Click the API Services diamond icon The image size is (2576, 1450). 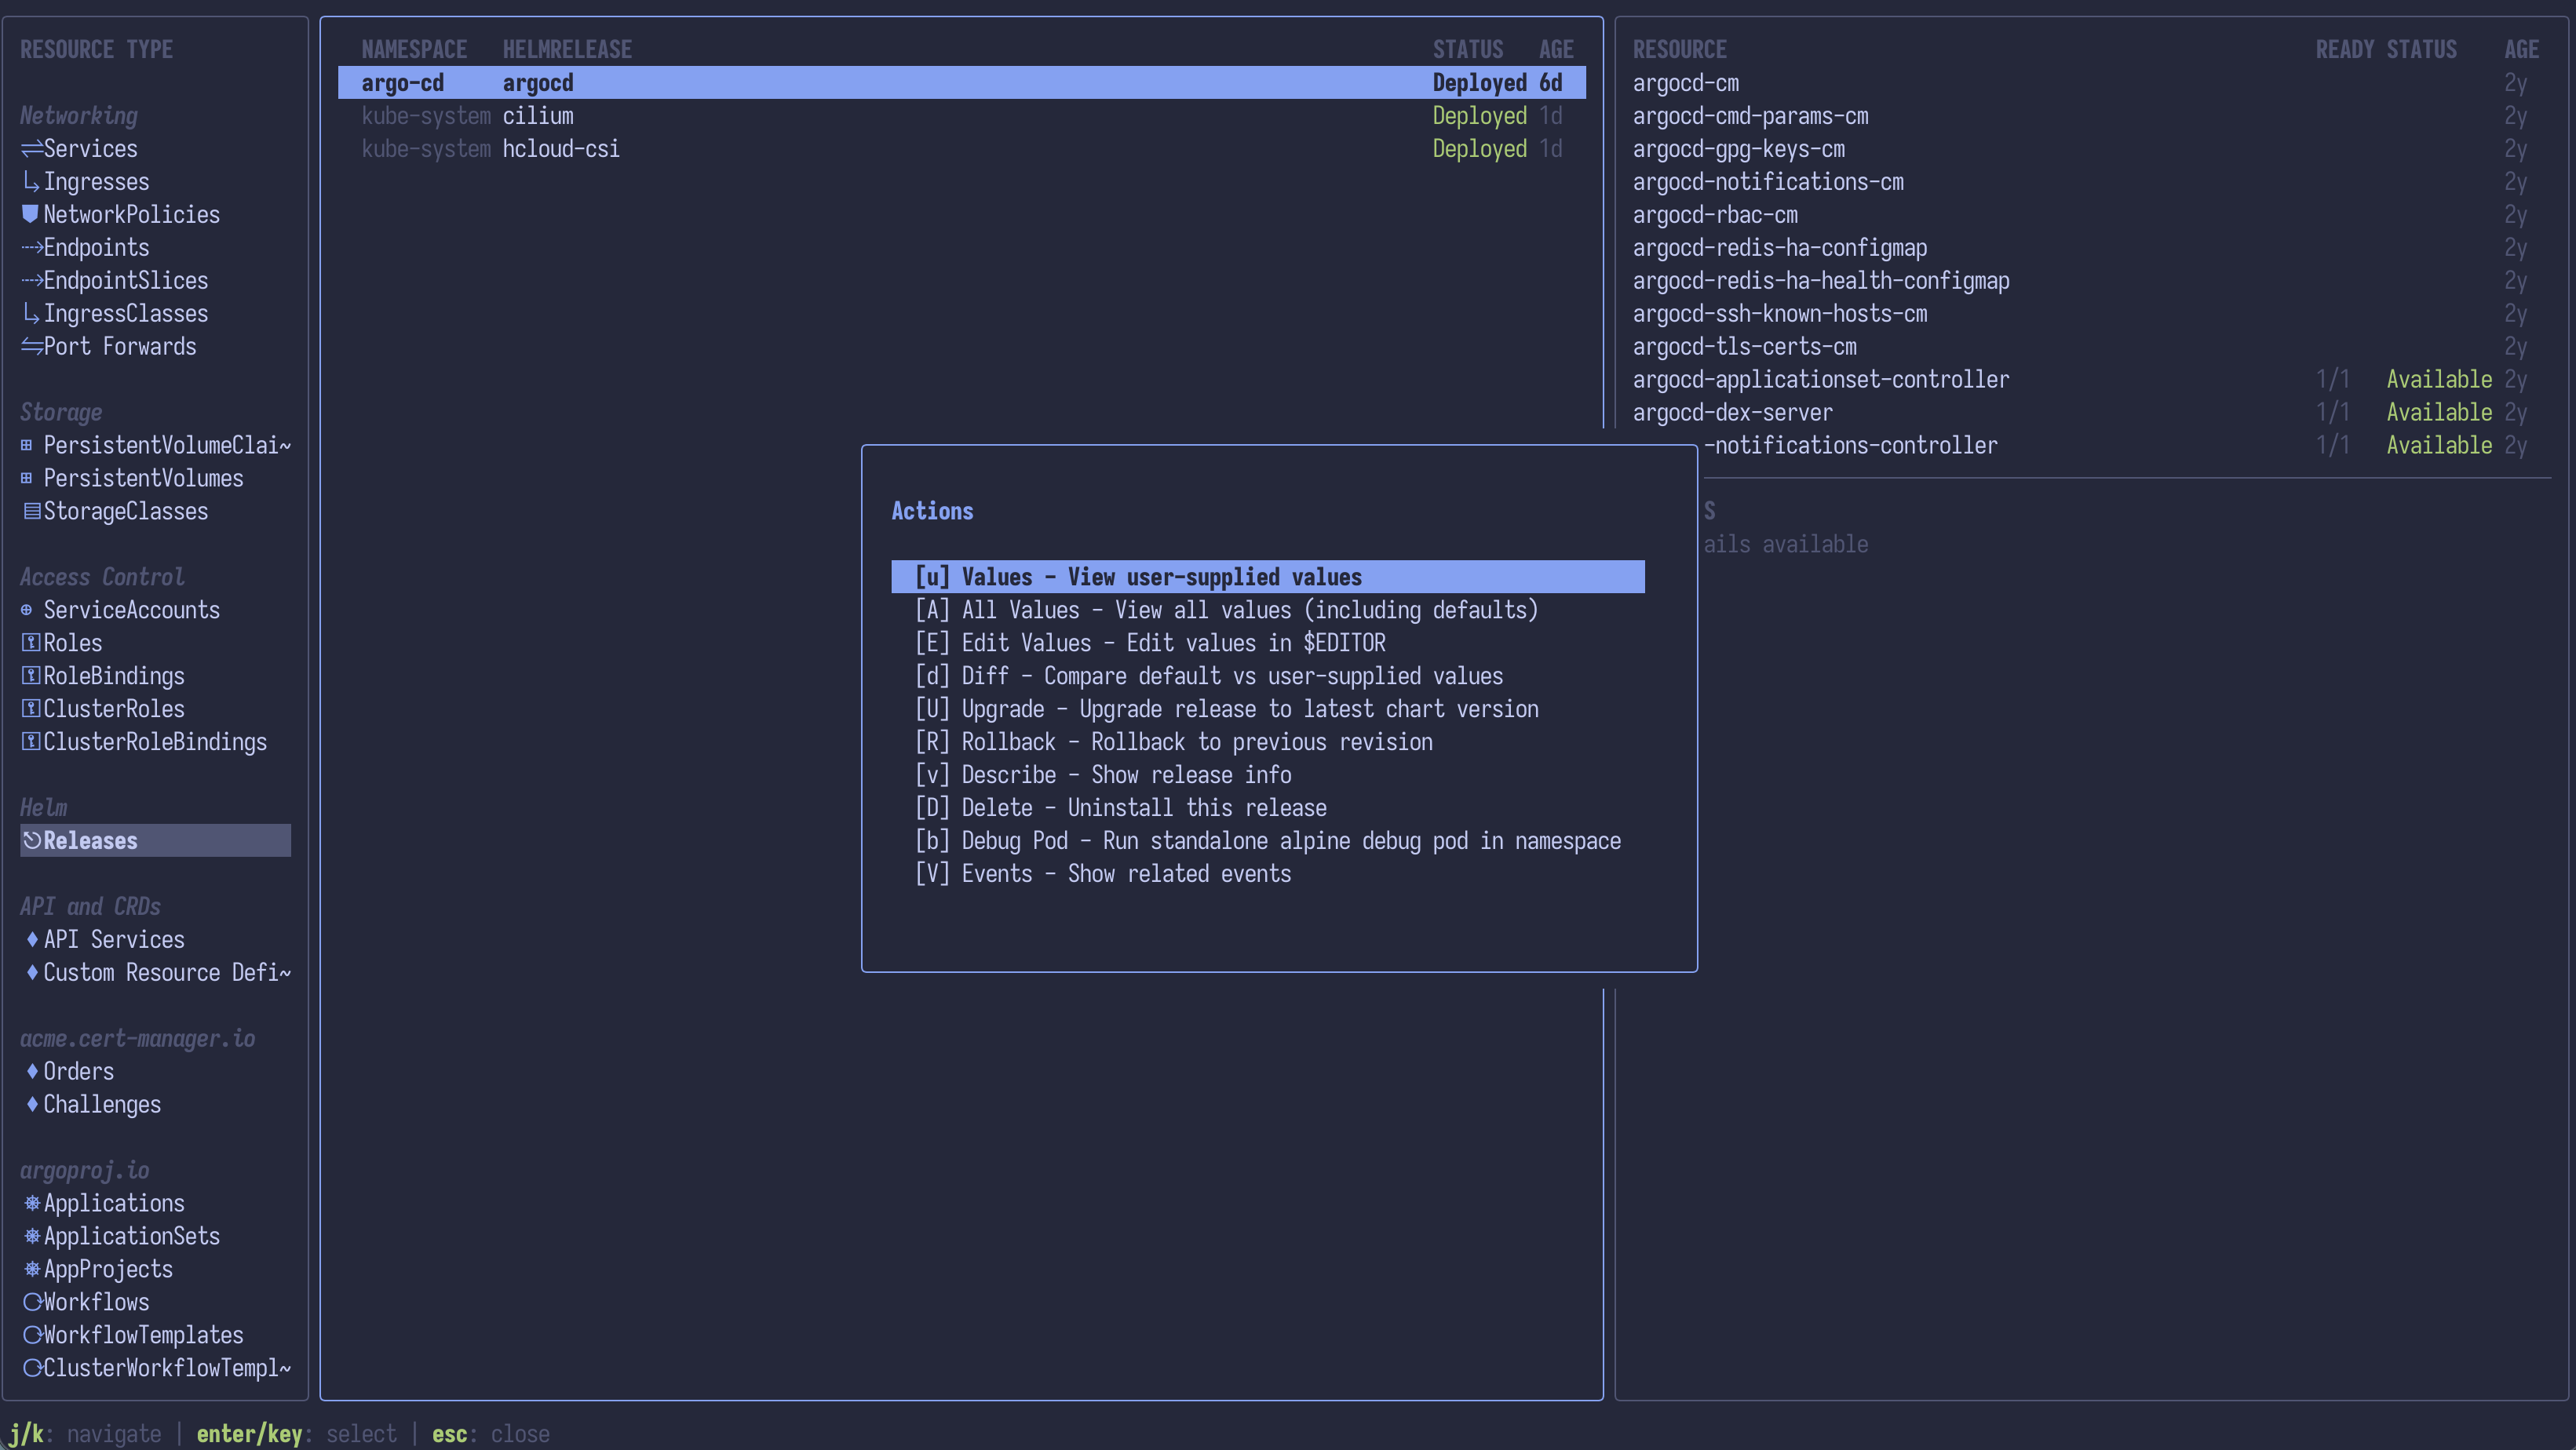tap(32, 939)
